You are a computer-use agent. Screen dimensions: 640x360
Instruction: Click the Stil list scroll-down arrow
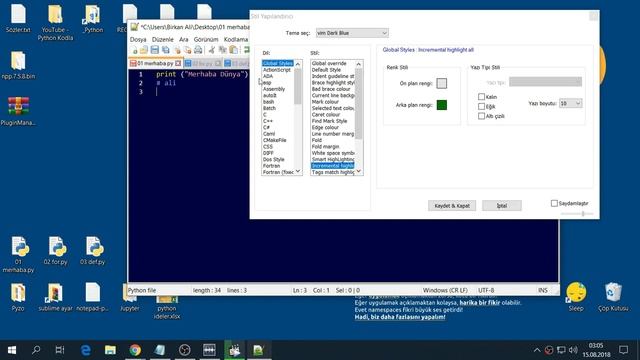click(x=358, y=171)
